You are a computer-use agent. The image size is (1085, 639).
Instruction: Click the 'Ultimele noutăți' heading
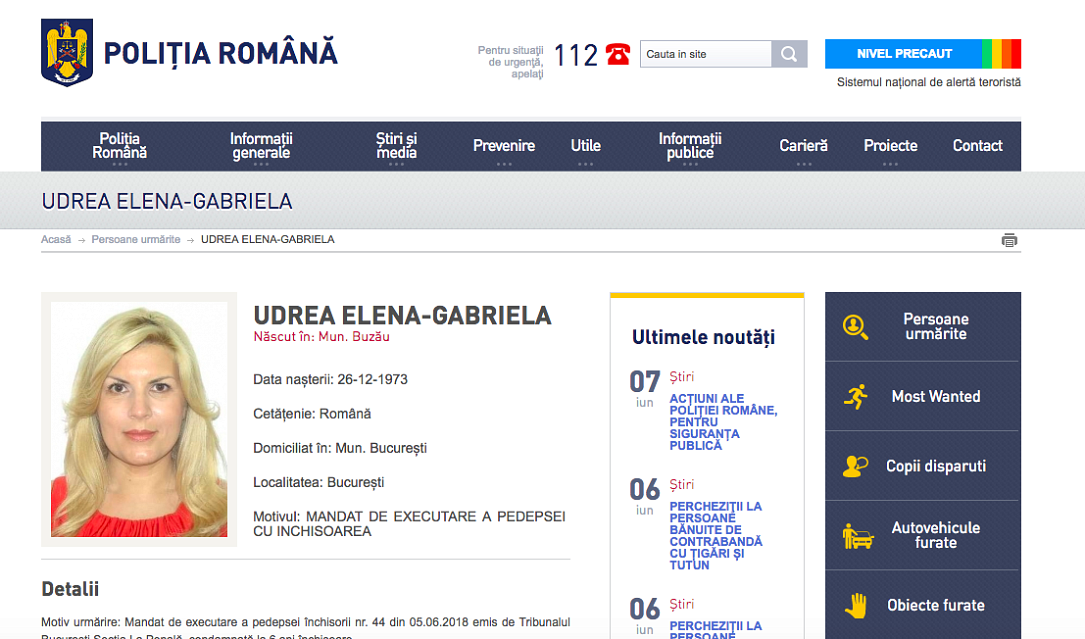tap(703, 337)
